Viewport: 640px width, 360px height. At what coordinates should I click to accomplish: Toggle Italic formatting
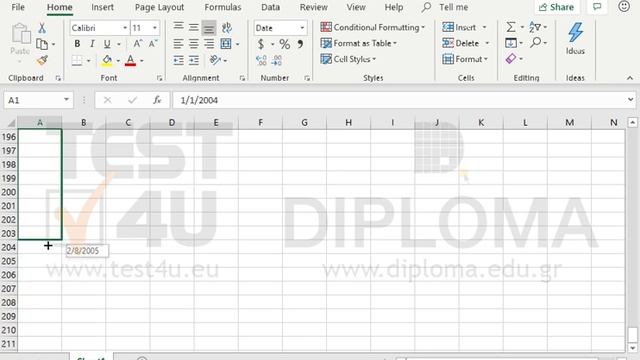pyautogui.click(x=92, y=44)
